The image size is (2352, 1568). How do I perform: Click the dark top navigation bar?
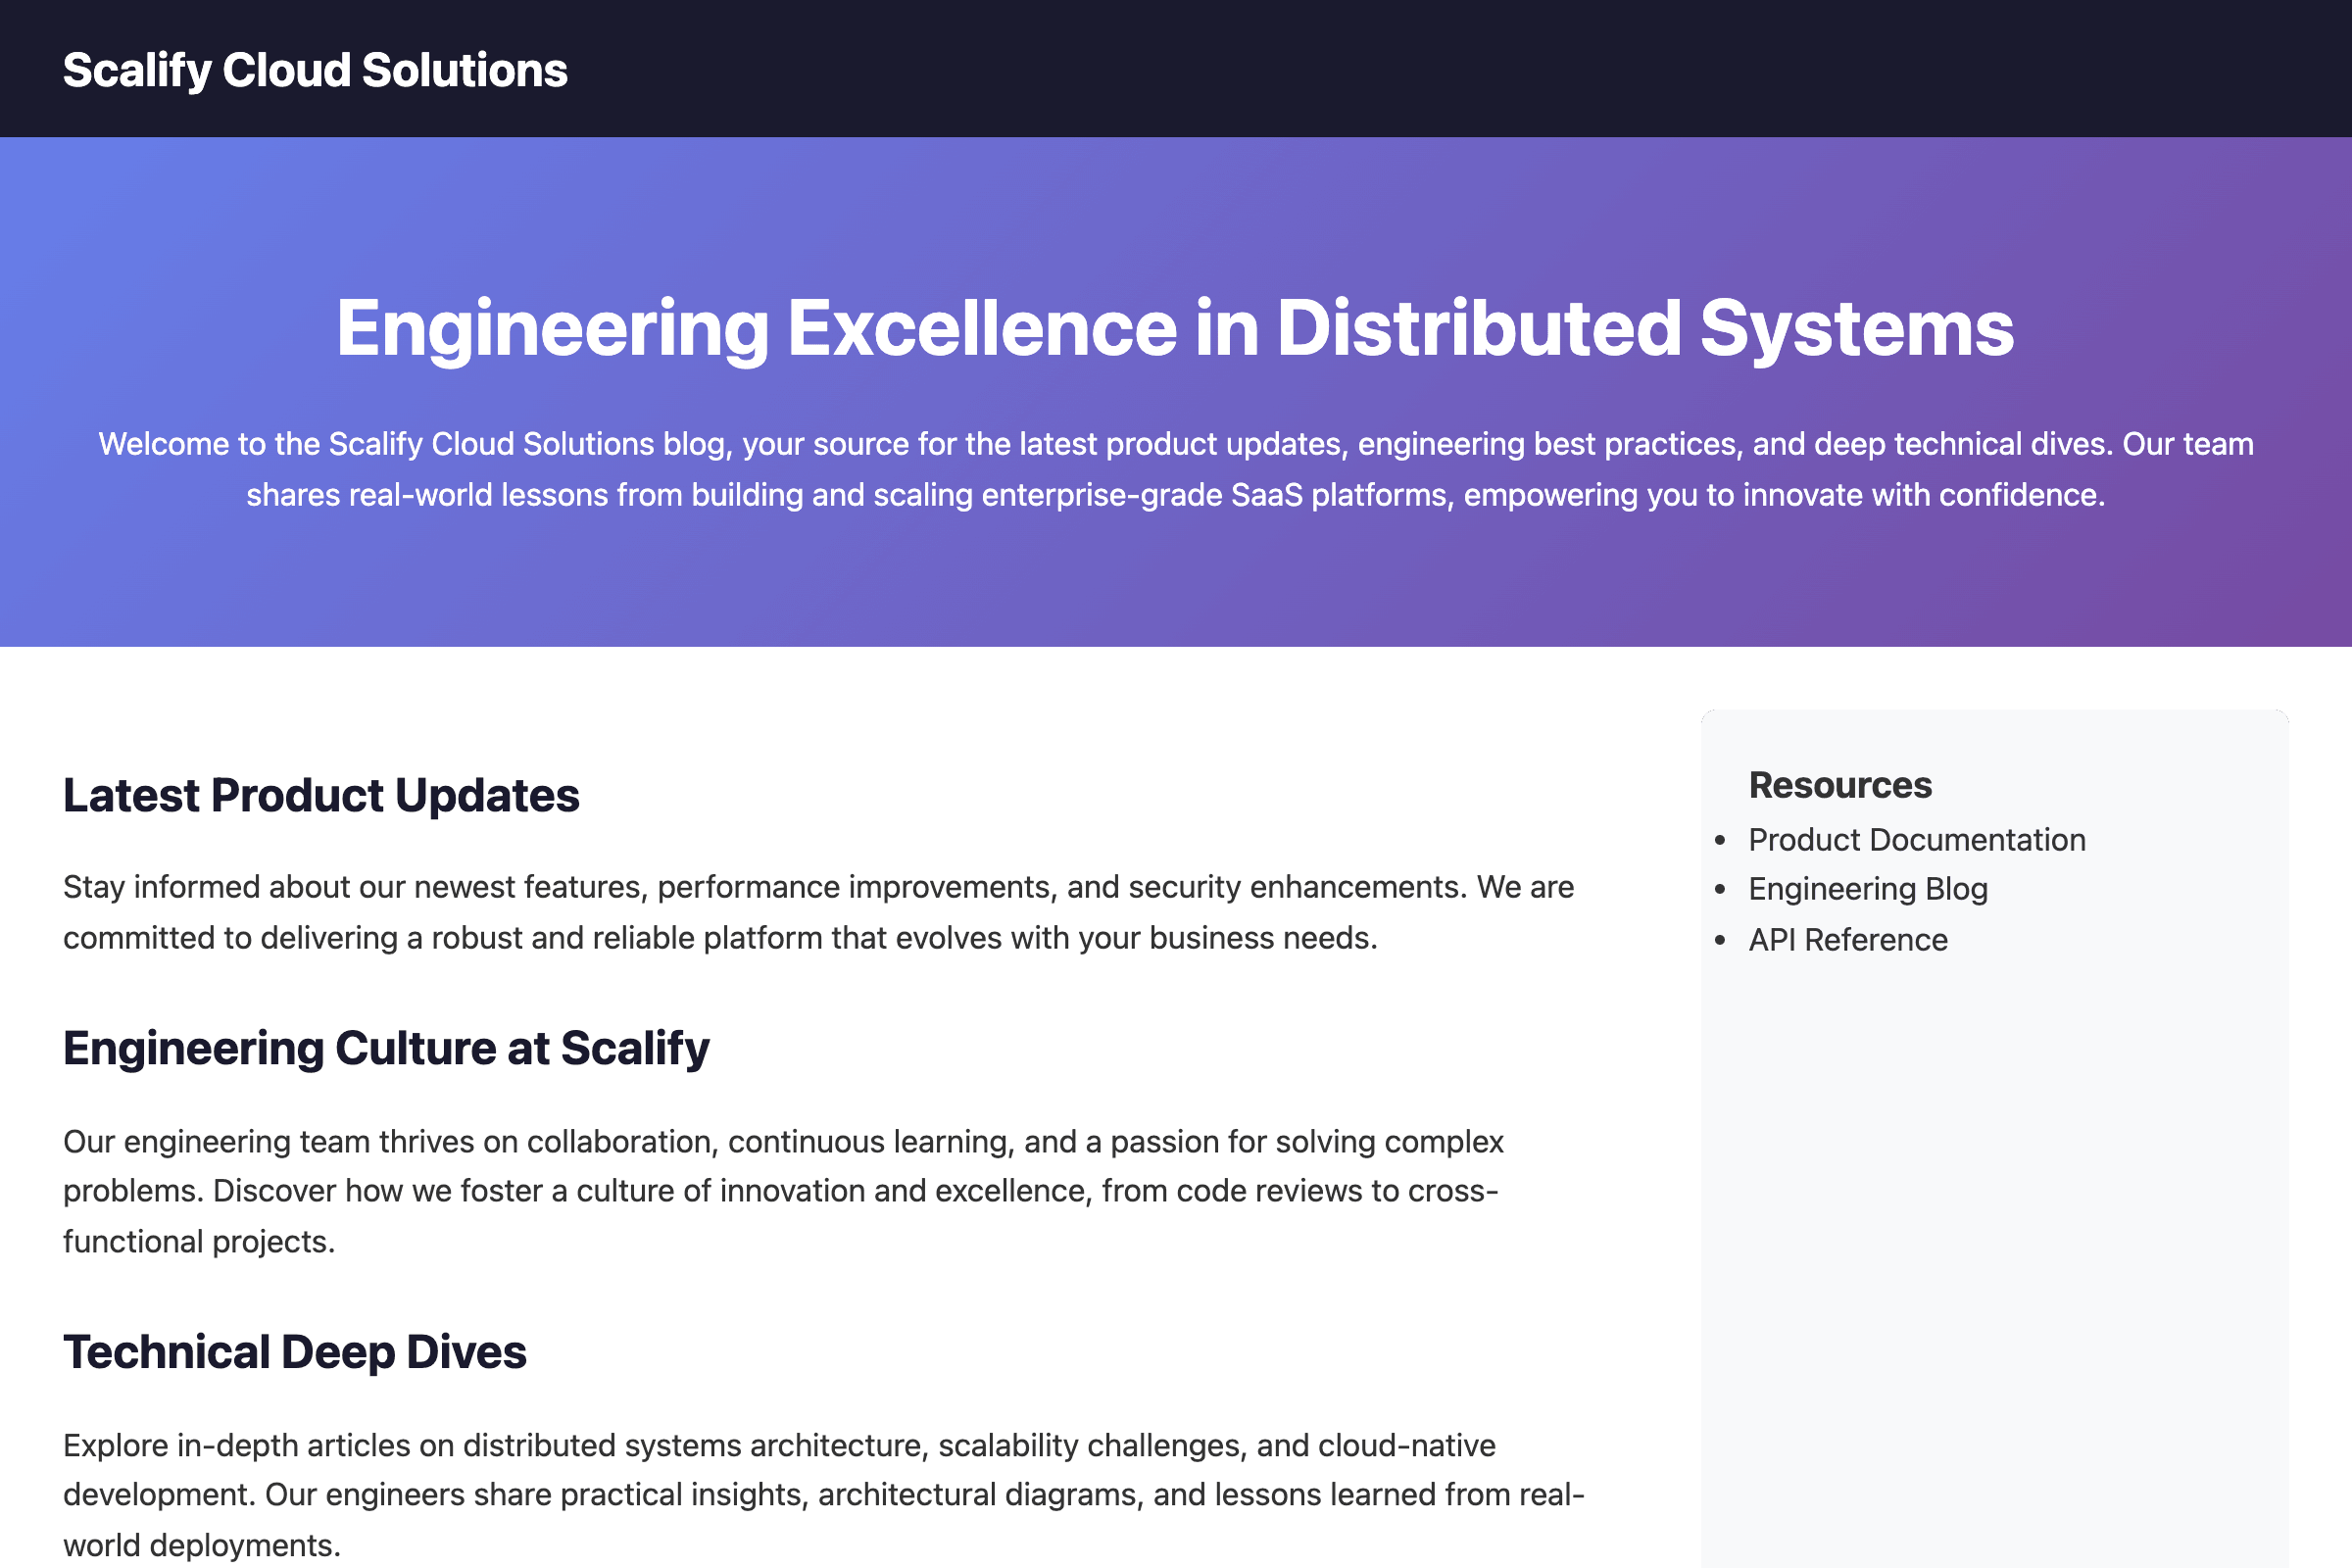point(1400,68)
